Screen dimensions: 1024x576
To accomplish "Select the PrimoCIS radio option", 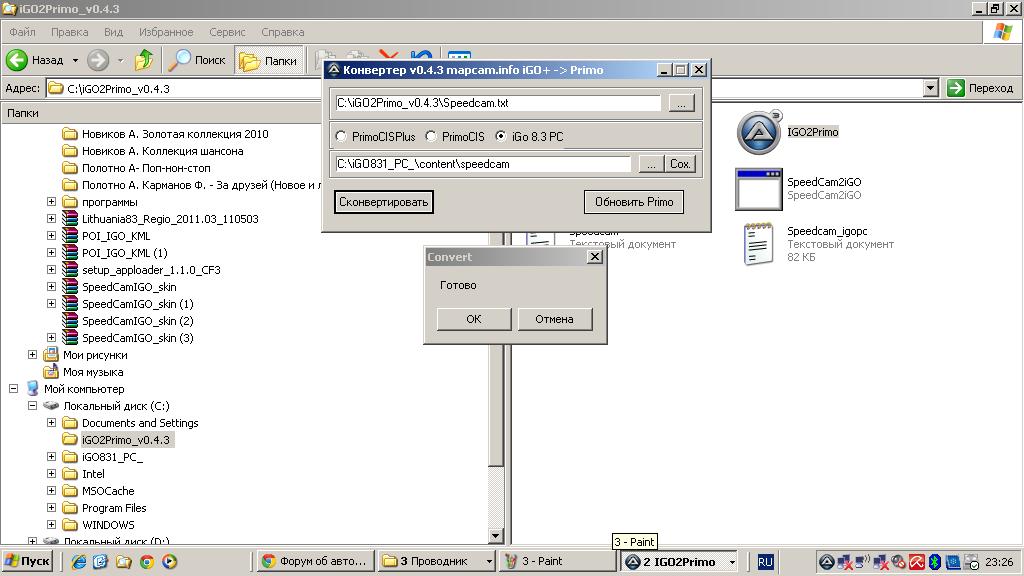I will pos(431,136).
